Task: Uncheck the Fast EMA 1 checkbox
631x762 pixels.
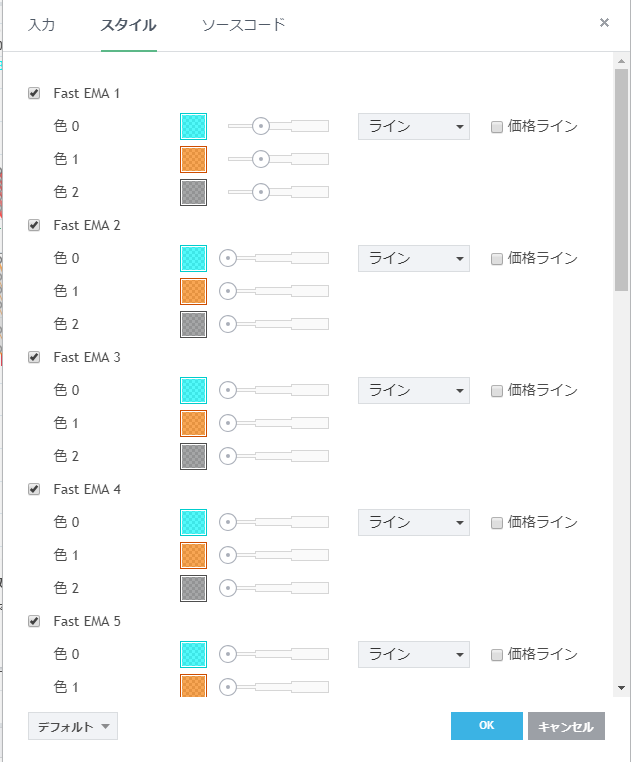Action: [x=34, y=93]
